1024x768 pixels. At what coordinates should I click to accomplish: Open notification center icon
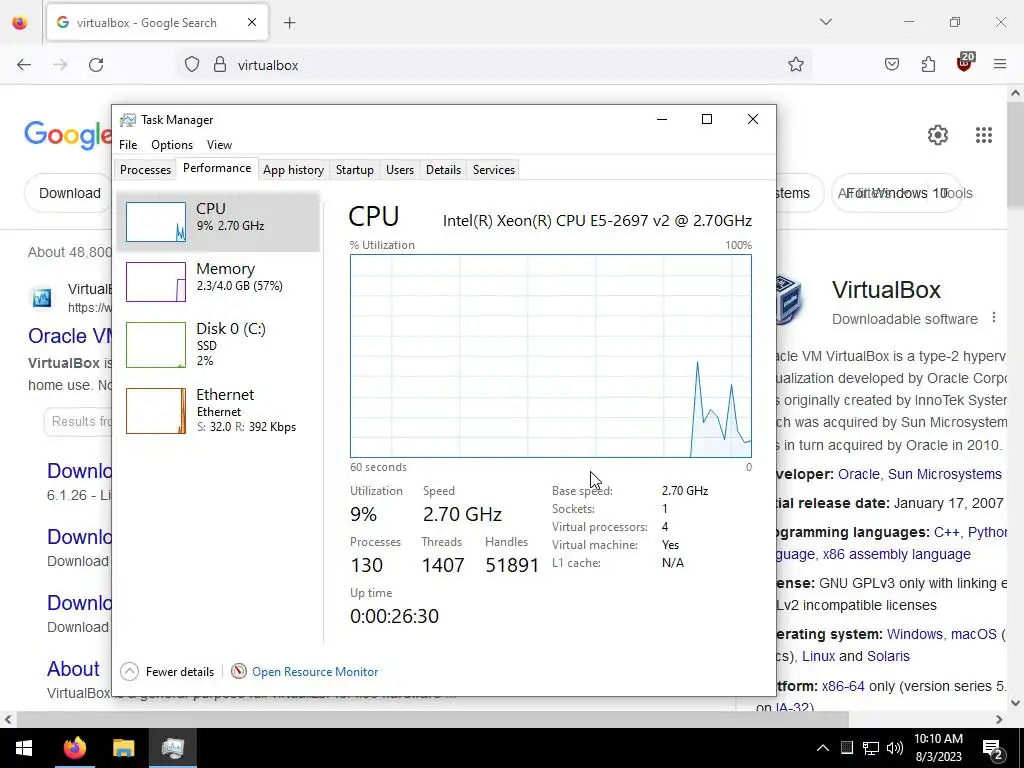993,749
